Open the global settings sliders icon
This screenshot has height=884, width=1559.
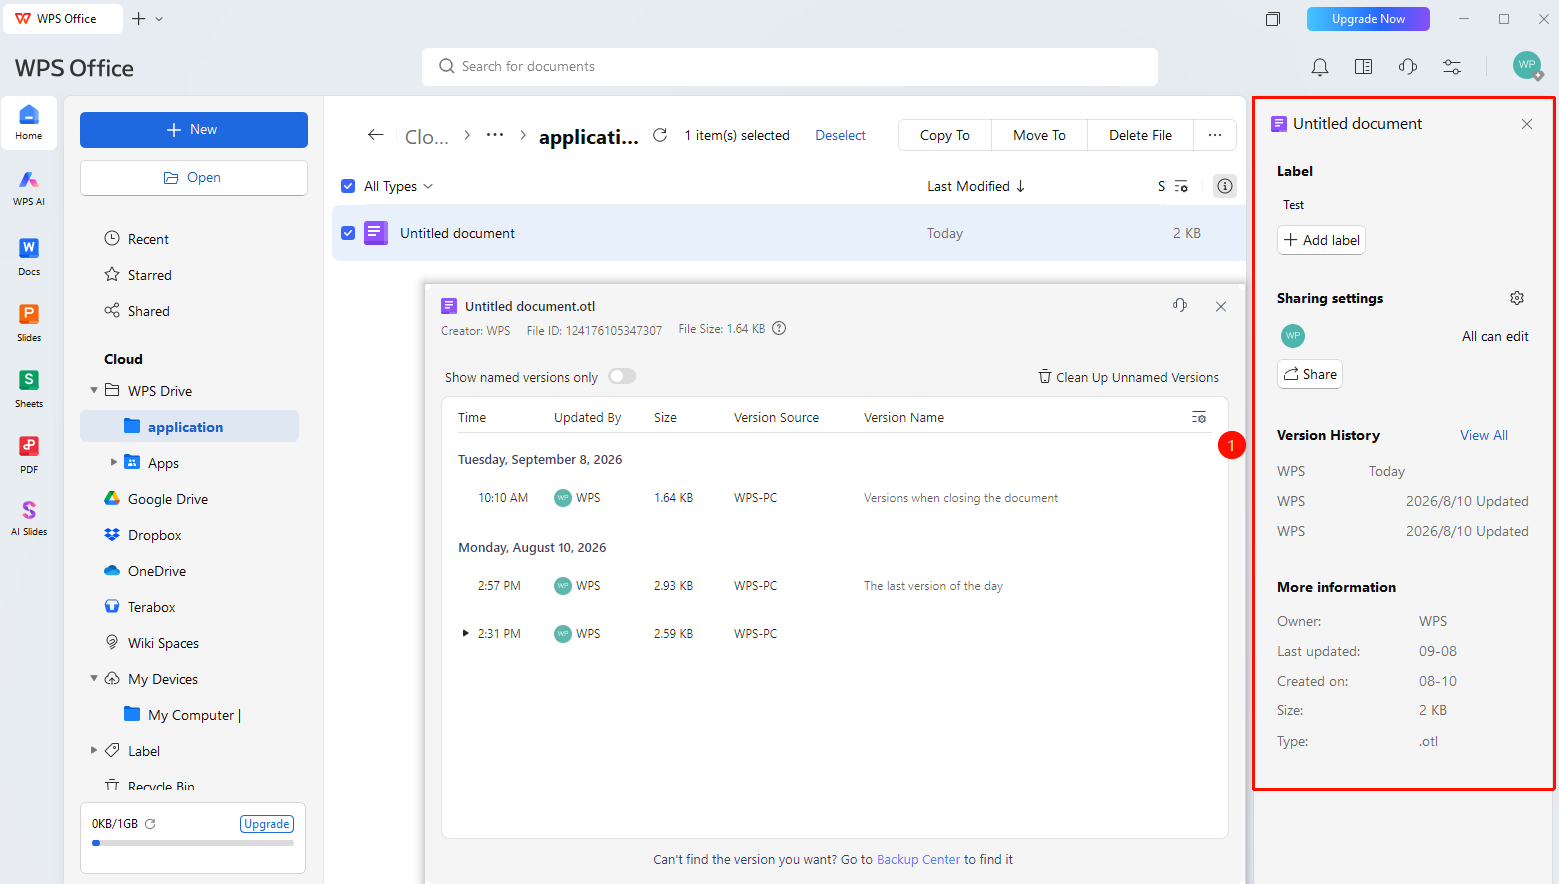click(x=1452, y=67)
